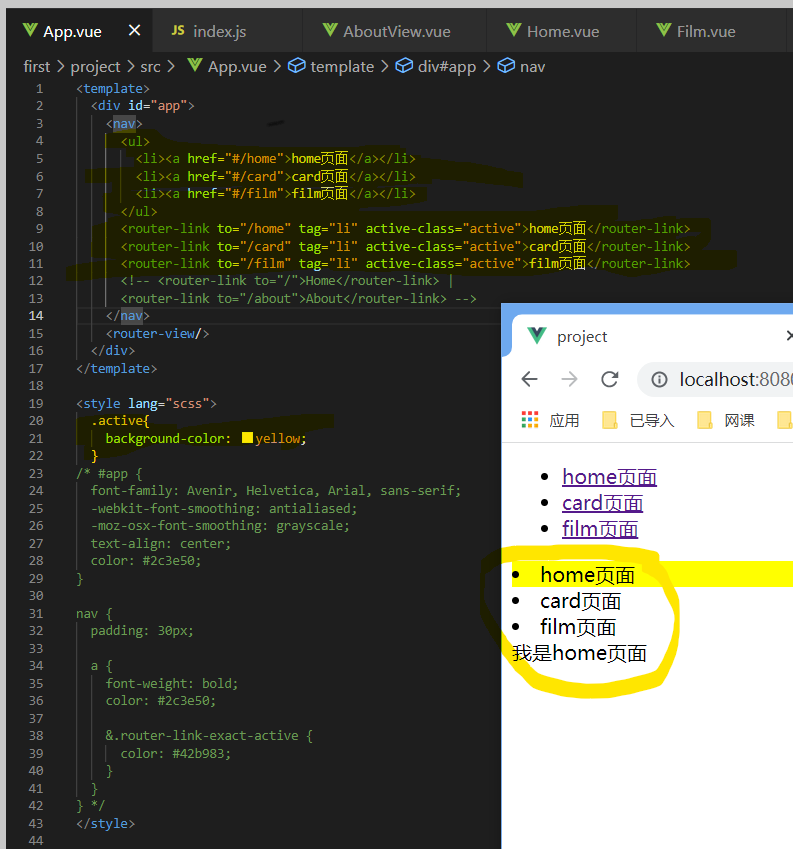Click line number 14 in the gutter

tap(36, 316)
